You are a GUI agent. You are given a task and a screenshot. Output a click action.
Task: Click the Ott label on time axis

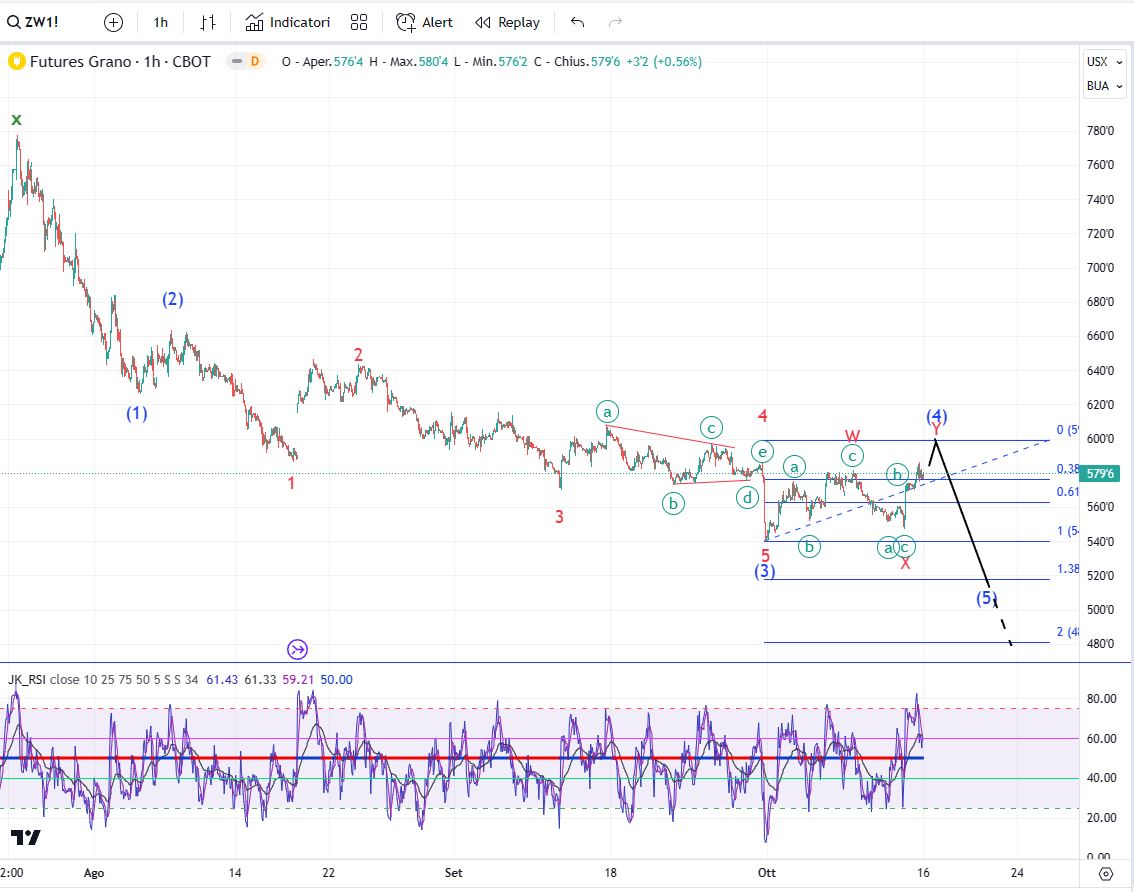pos(767,872)
